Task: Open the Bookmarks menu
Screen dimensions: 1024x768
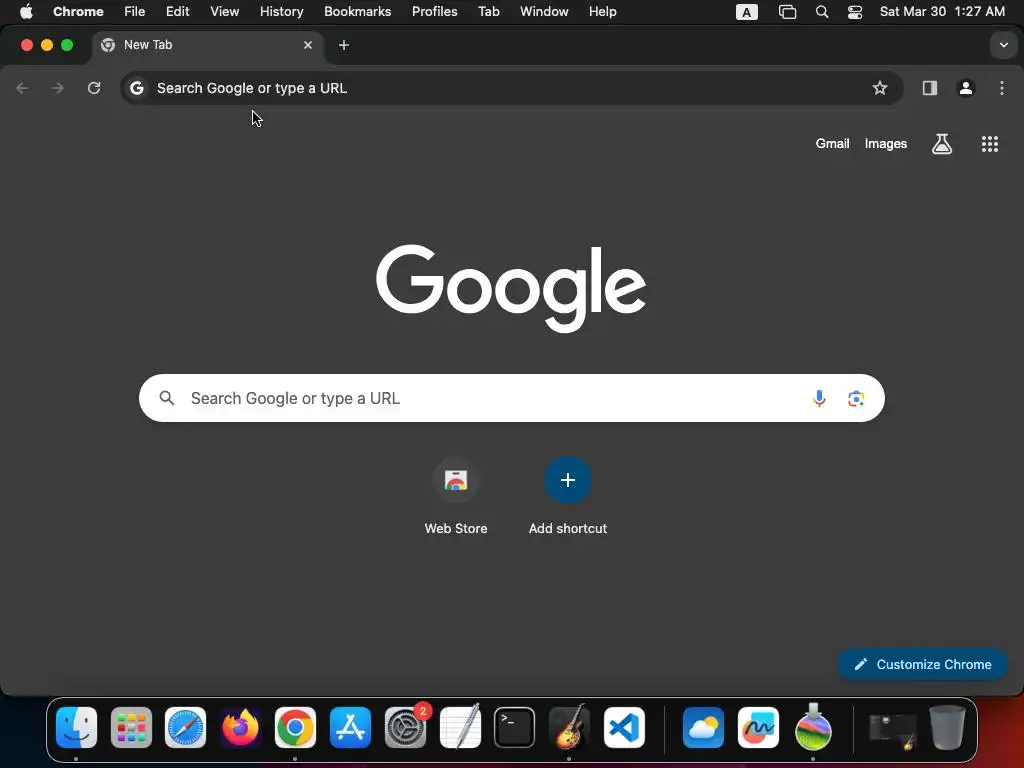Action: 357,12
